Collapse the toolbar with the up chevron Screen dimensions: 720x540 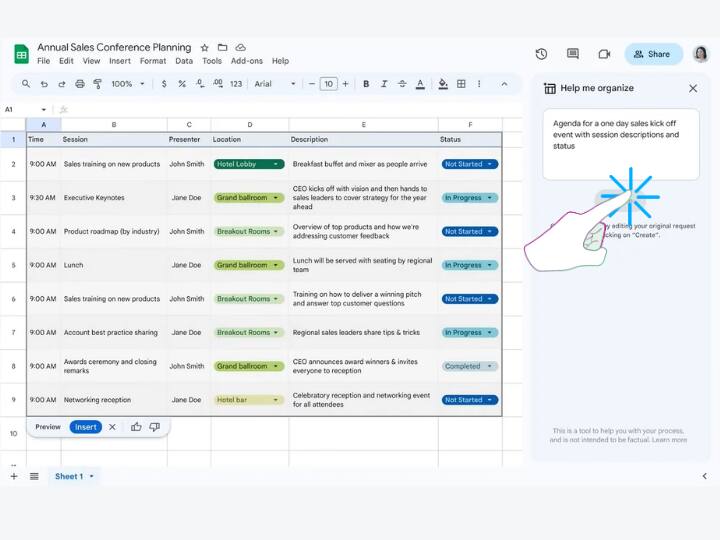pyautogui.click(x=504, y=84)
